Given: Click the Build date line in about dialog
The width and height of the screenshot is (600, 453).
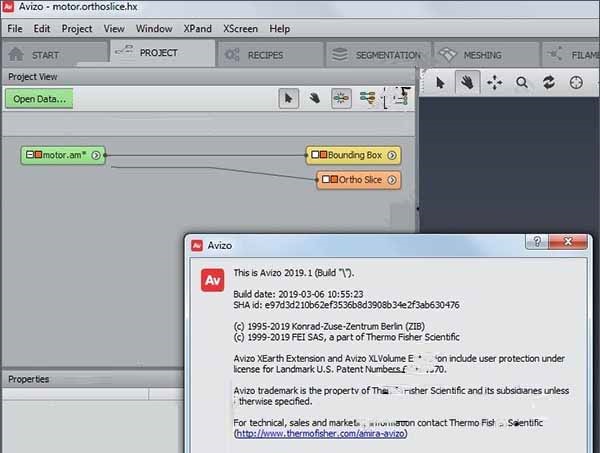Looking at the screenshot, I should [298, 294].
